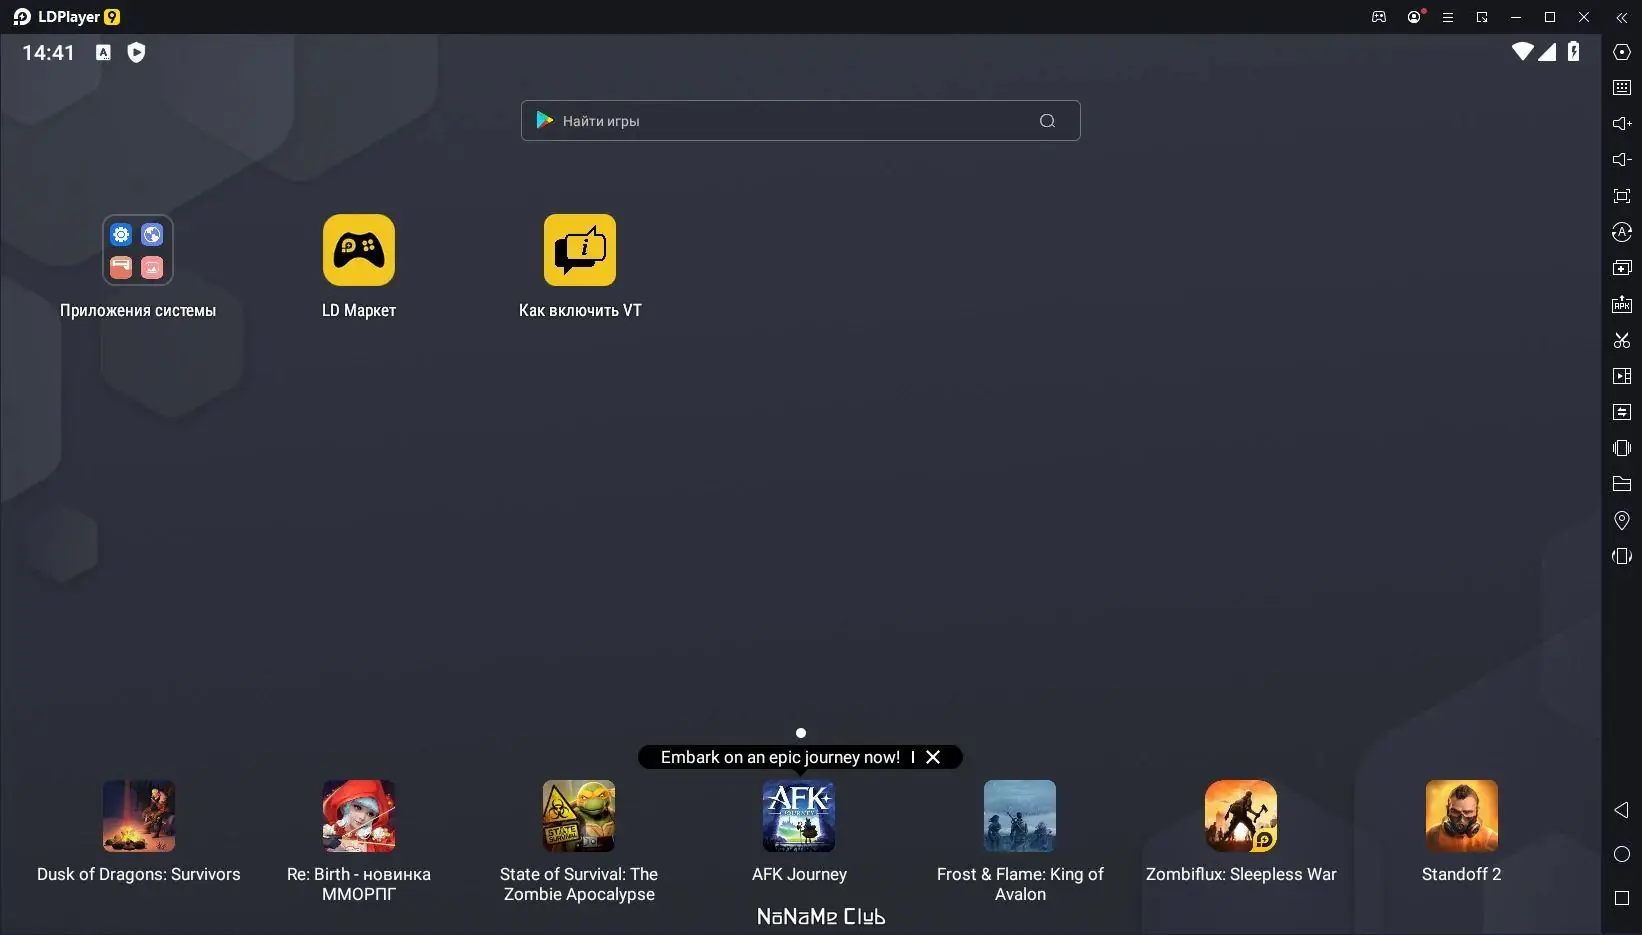Close the Embark on an epic journey tooltip
This screenshot has width=1642, height=935.
pyautogui.click(x=933, y=757)
